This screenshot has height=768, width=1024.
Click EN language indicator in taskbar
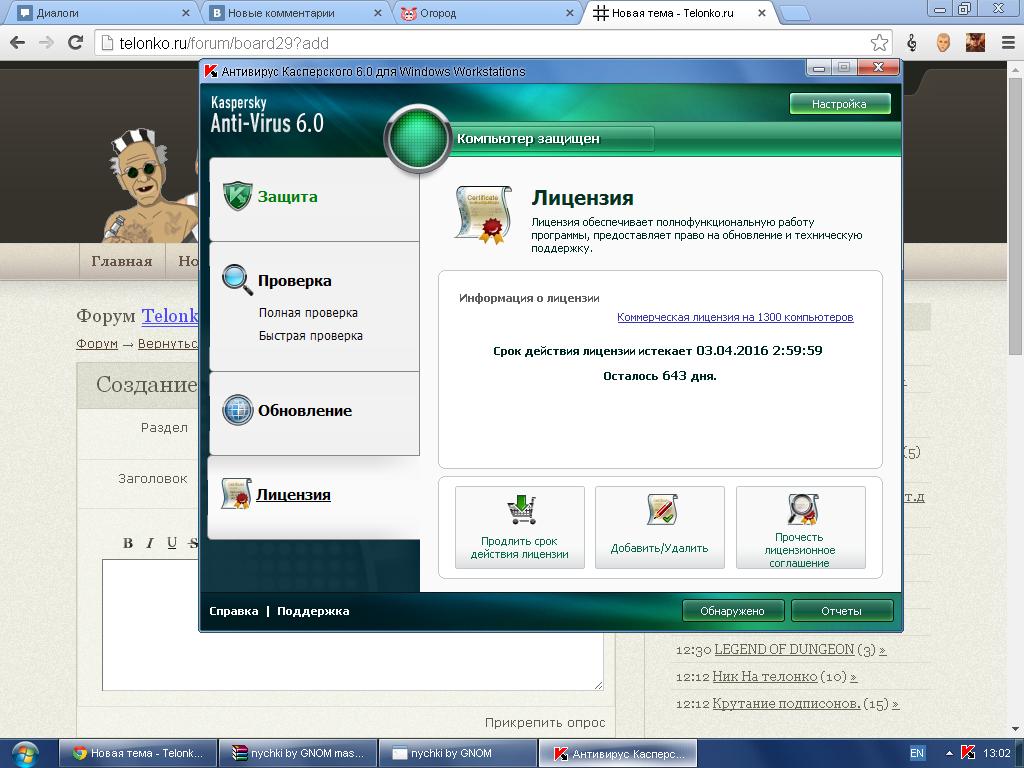tap(917, 753)
